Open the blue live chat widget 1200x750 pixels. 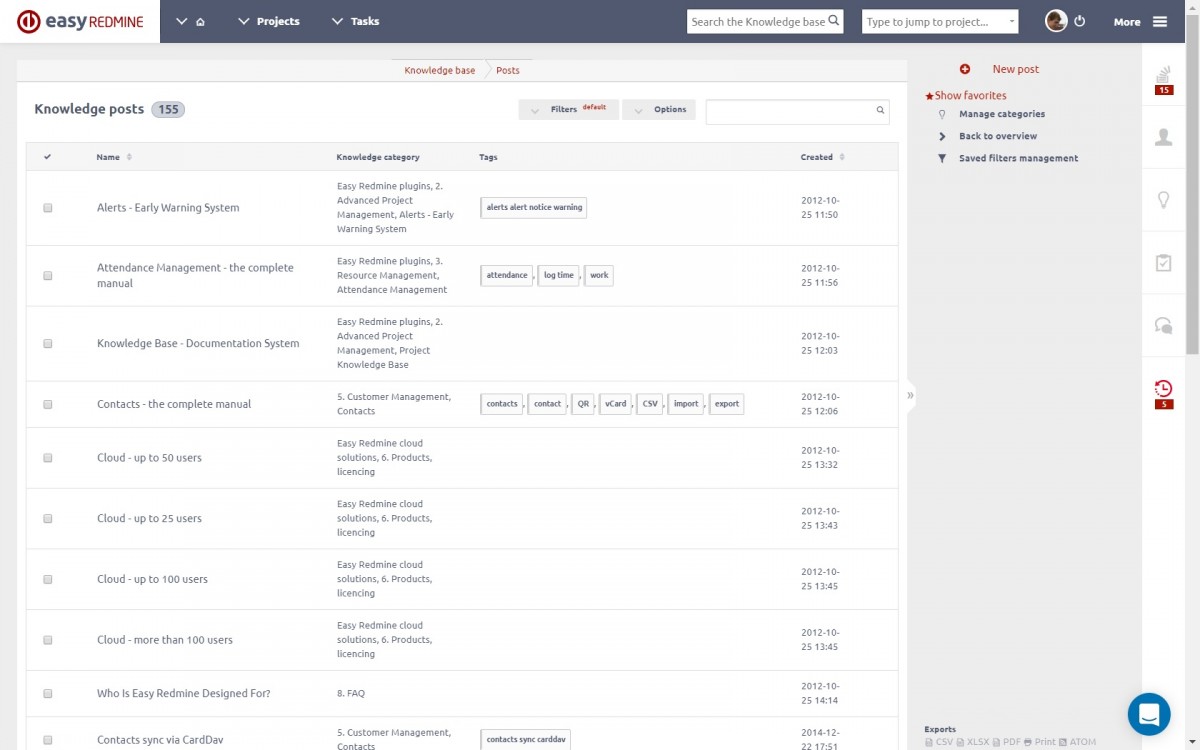pos(1149,714)
